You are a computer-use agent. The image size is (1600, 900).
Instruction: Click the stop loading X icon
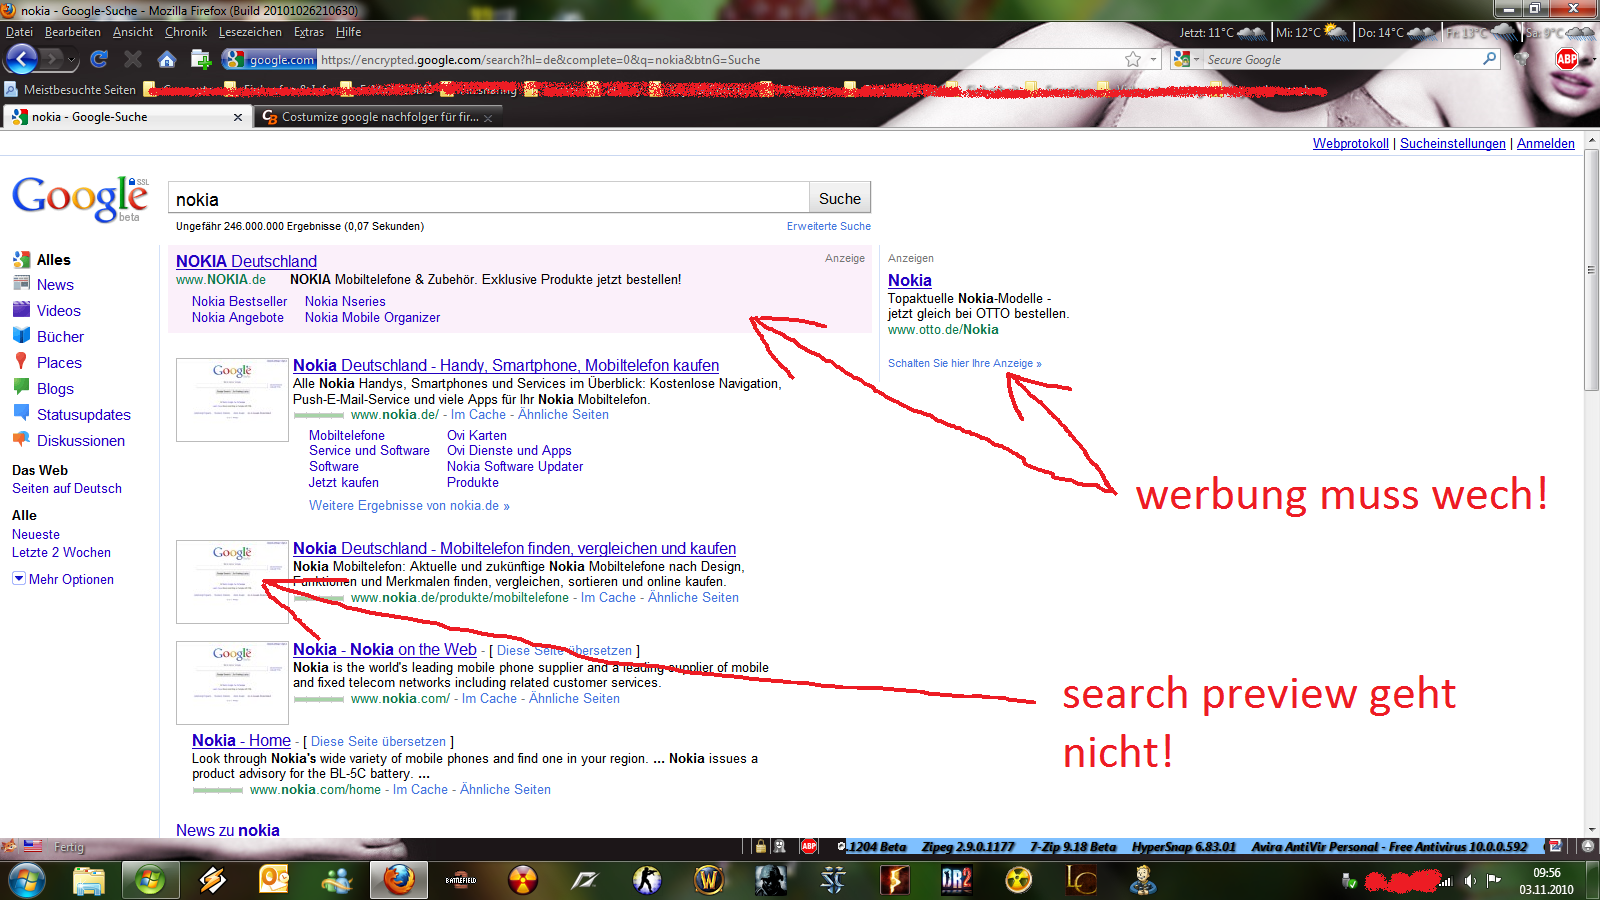coord(133,59)
